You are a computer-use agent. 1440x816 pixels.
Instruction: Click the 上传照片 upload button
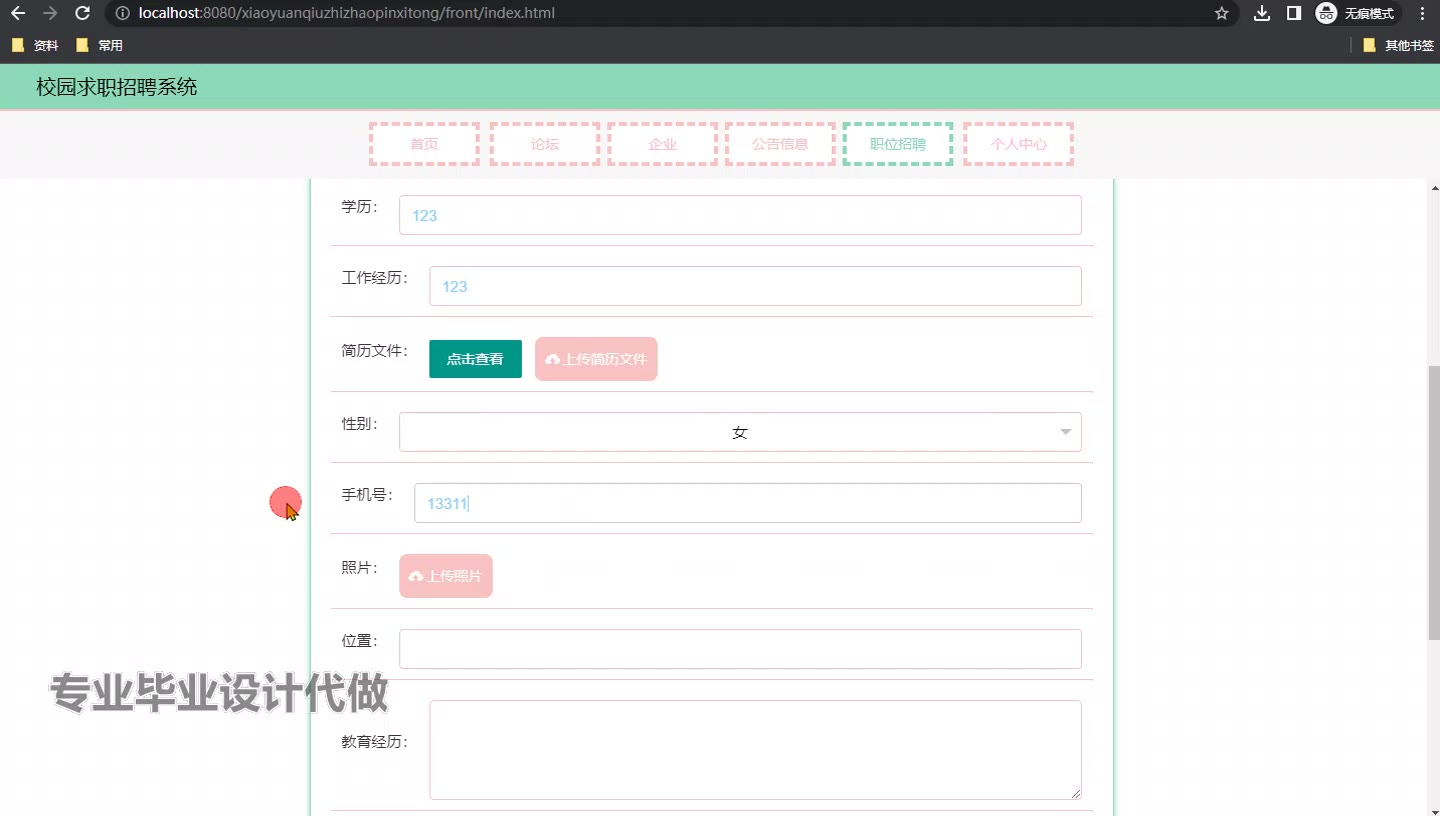(446, 576)
